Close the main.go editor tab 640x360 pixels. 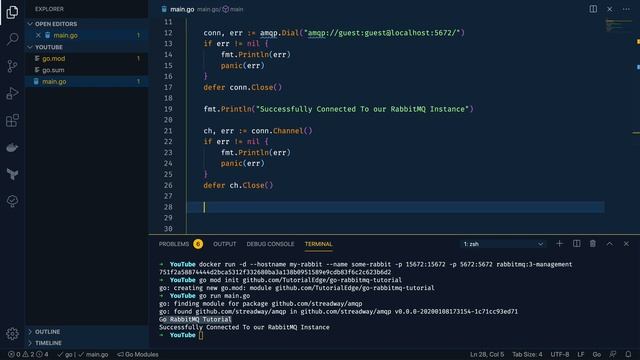click(609, 9)
